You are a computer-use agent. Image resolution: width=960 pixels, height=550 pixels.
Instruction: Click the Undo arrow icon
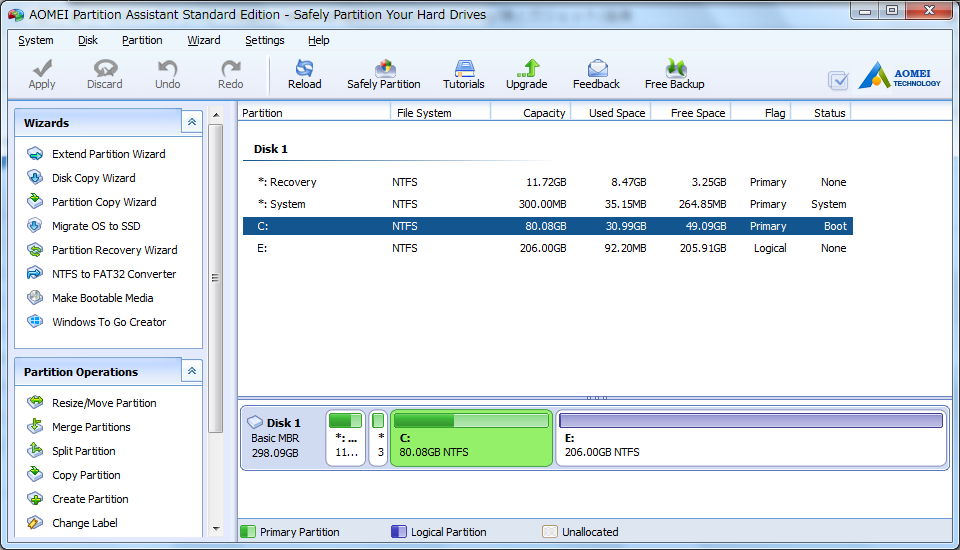click(167, 67)
